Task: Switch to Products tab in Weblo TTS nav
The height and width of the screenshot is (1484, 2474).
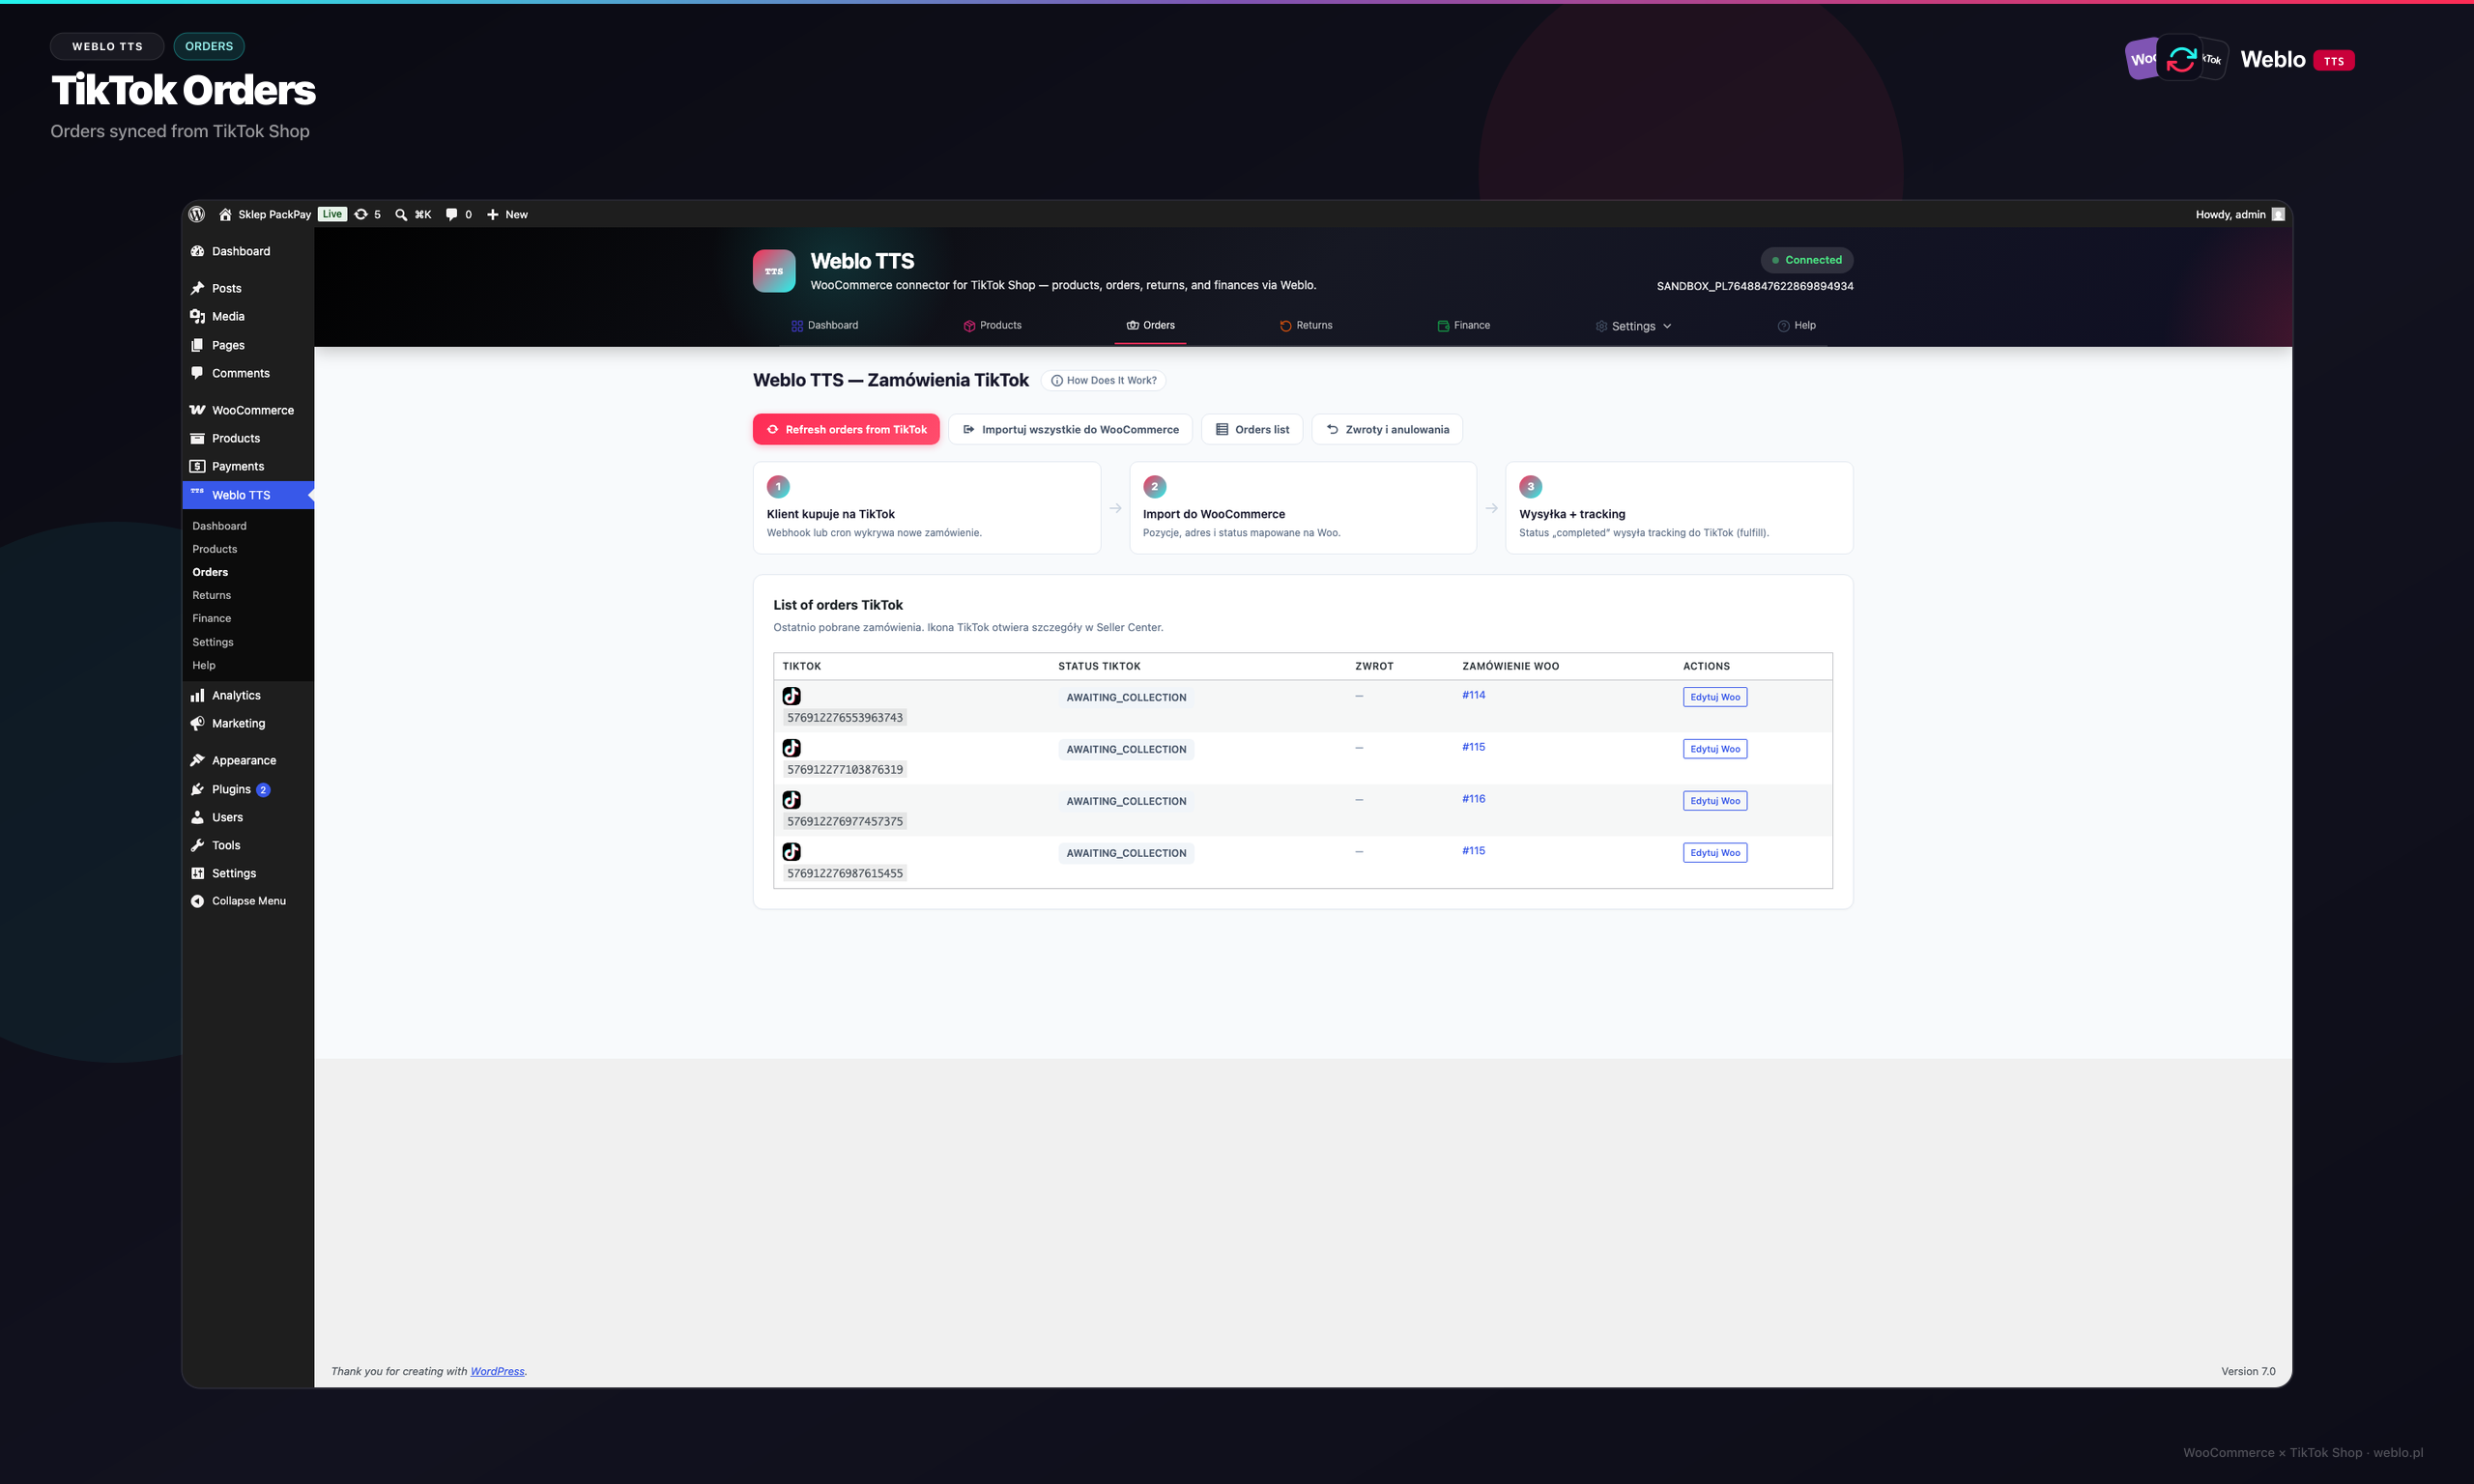Action: pyautogui.click(x=992, y=325)
